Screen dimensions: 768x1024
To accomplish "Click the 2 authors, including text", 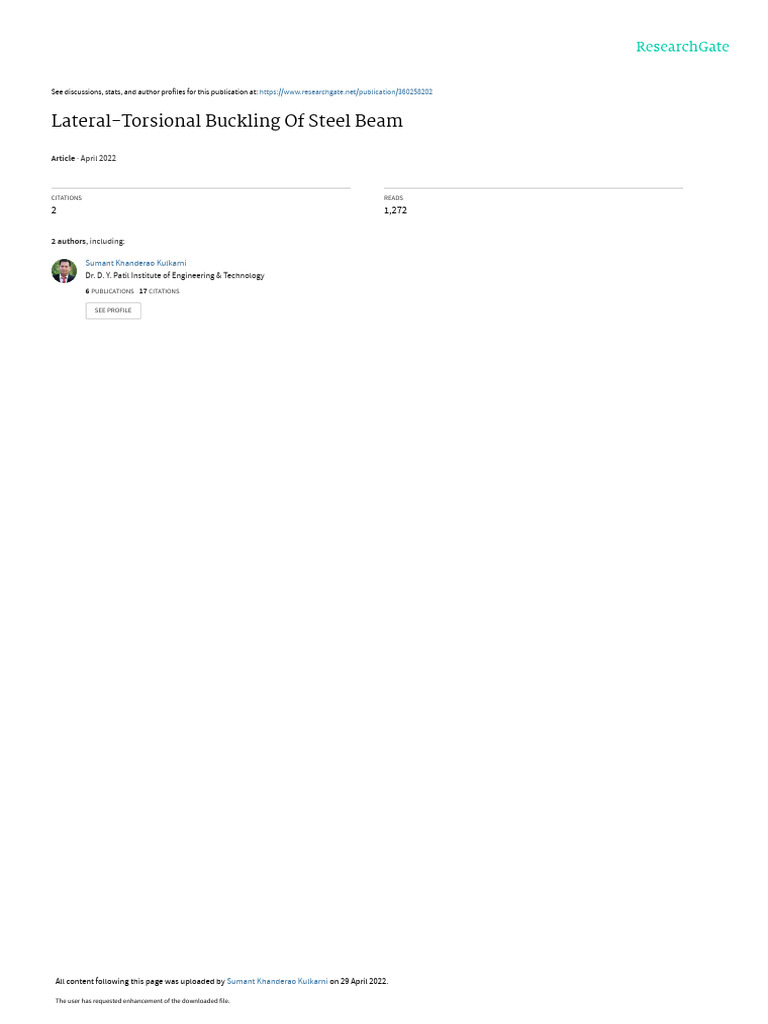I will click(x=88, y=242).
